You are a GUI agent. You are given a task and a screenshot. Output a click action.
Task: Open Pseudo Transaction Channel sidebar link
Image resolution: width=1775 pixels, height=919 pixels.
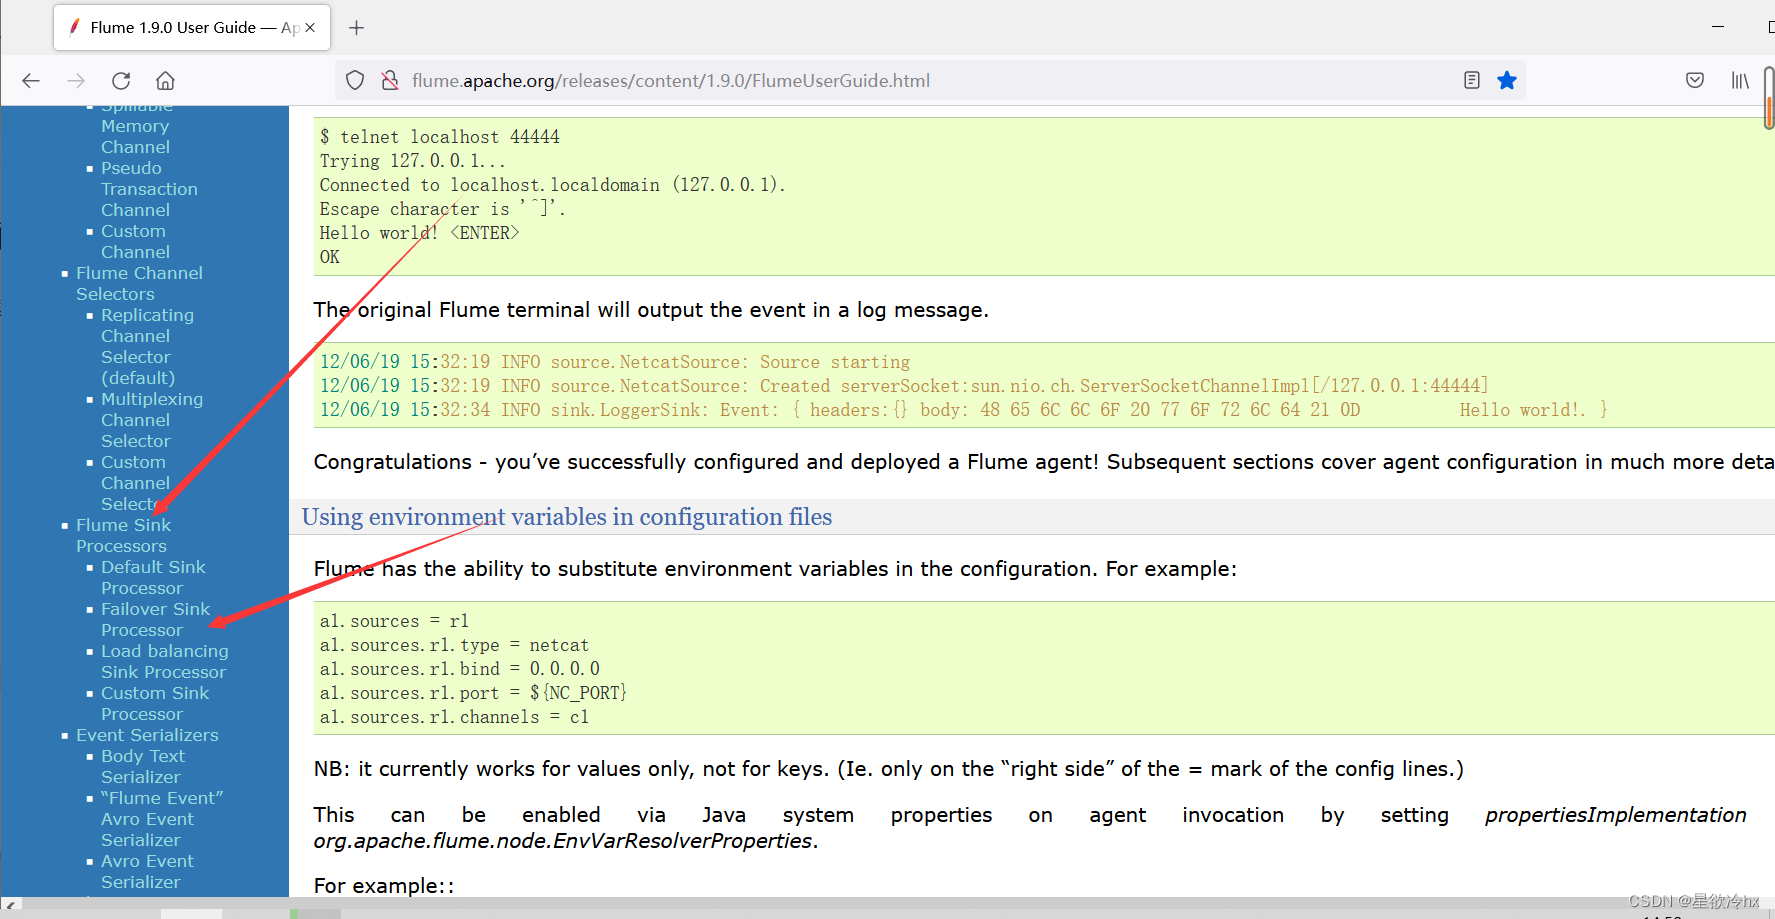click(x=149, y=189)
